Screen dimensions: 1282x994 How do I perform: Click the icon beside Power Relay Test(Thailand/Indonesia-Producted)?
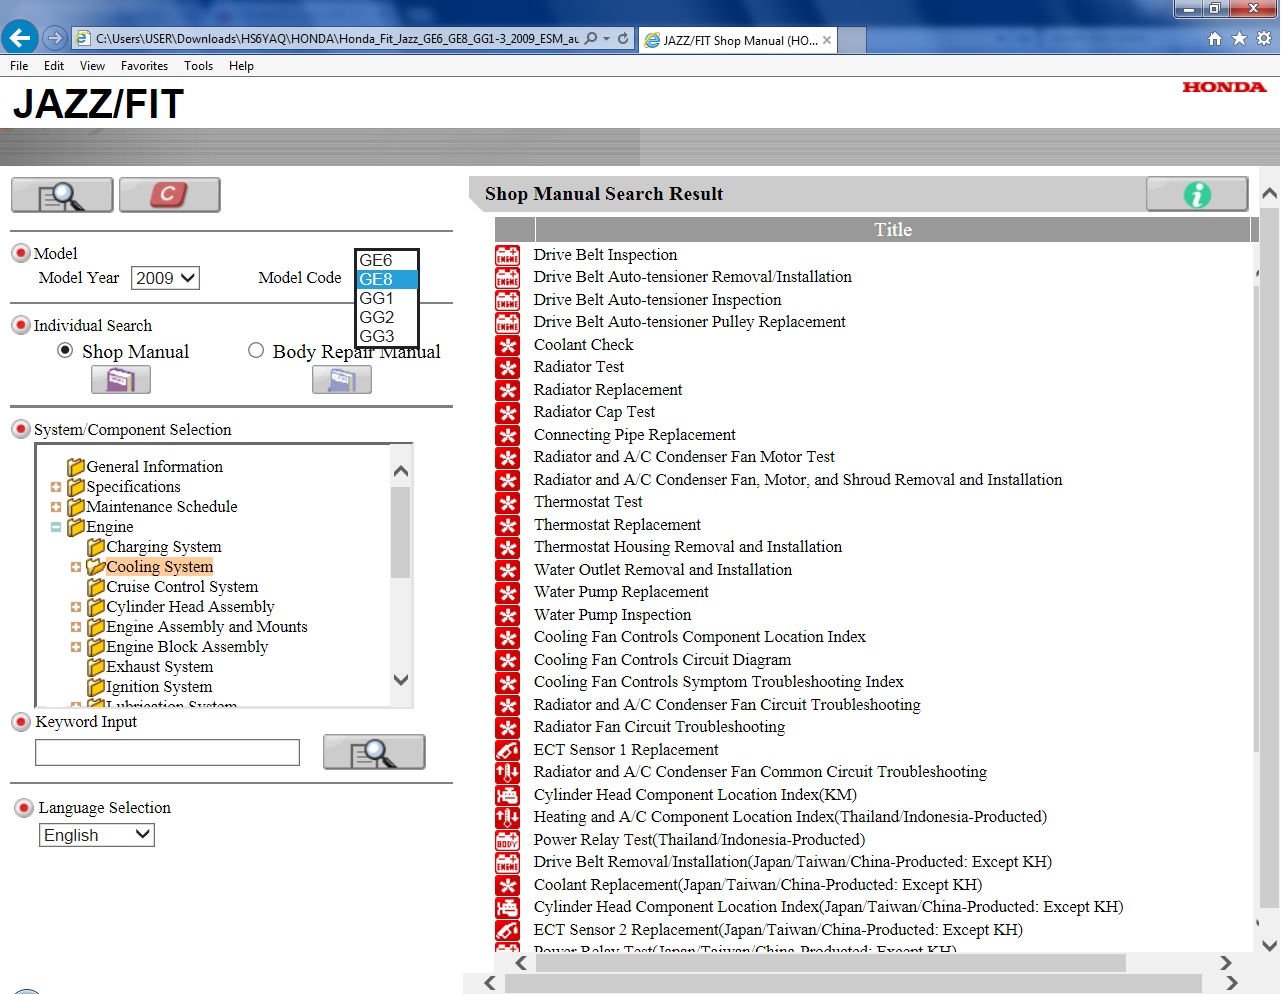(508, 840)
